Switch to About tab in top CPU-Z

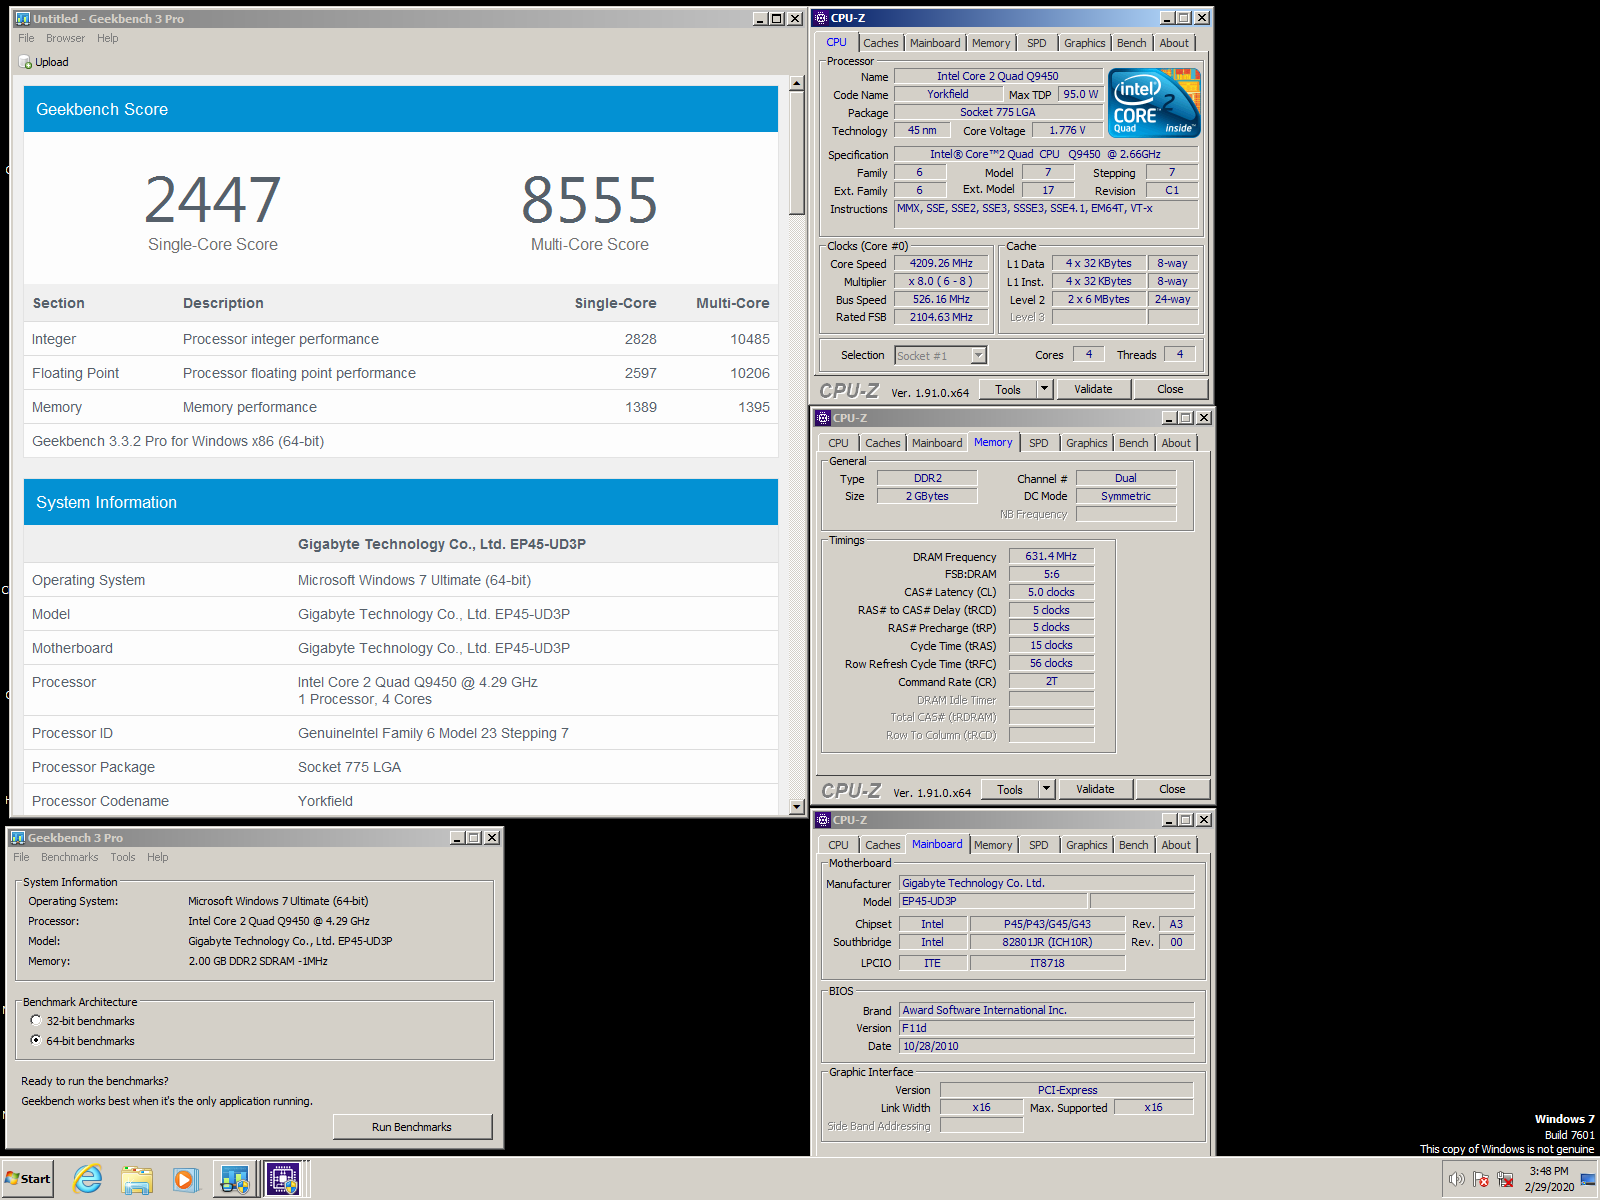click(1174, 43)
